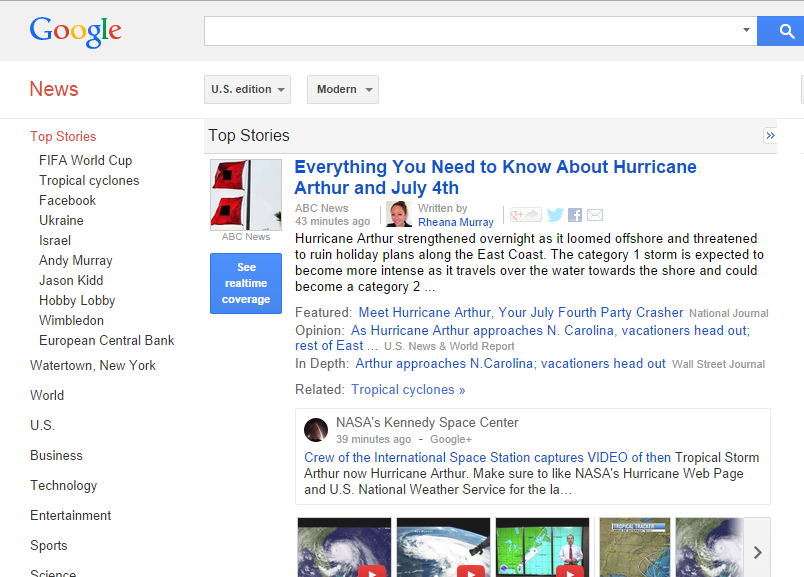
Task: Click the blue search magnifier button
Action: pos(780,31)
